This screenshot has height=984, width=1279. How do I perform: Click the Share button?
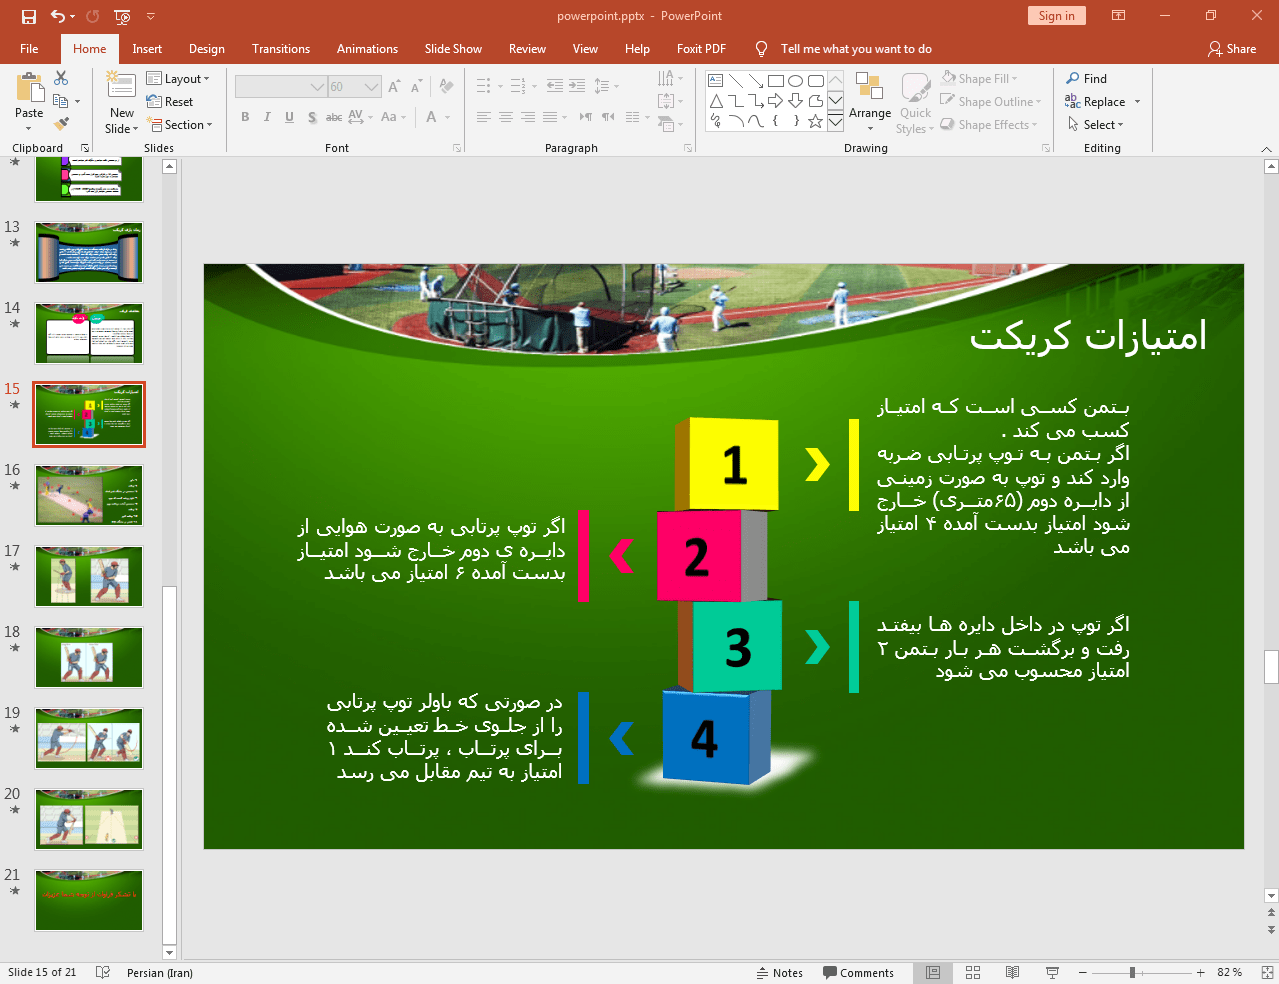click(x=1232, y=48)
